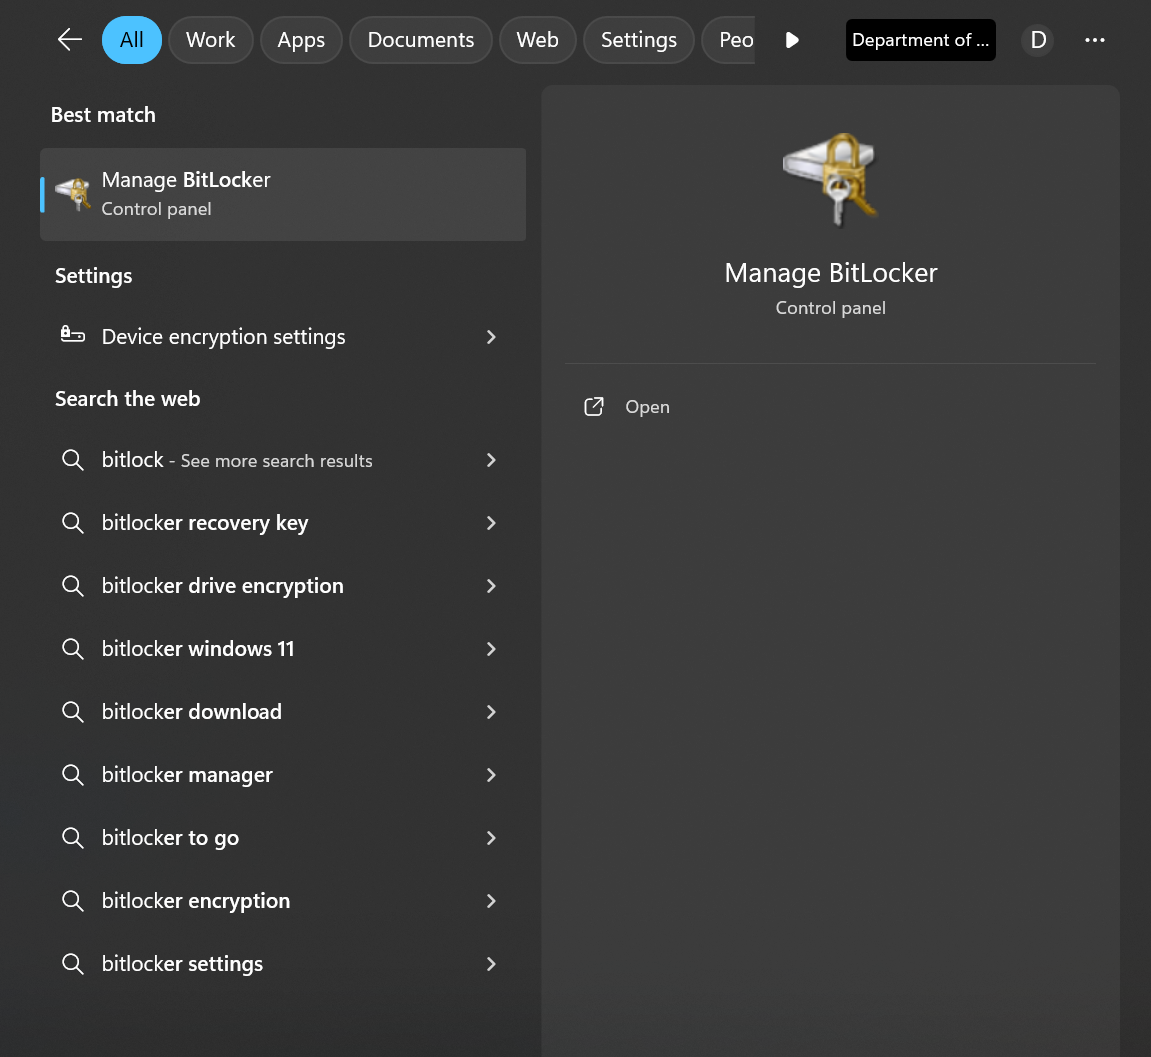Screen dimensions: 1151x1057
Task: Click the magnifier icon beside bitlocker windows 11
Action: click(x=73, y=650)
